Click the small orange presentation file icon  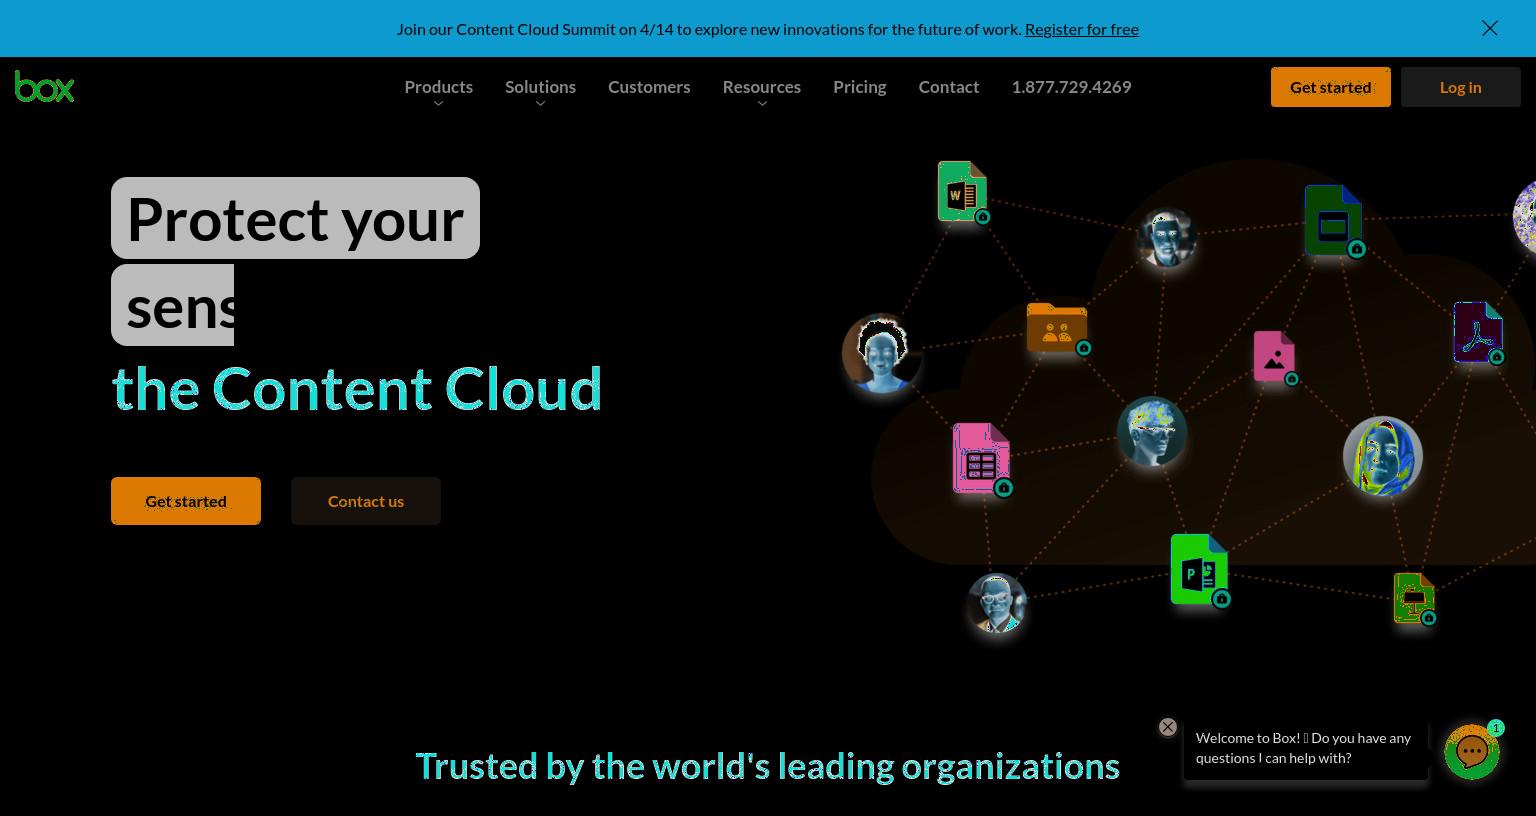(1414, 598)
